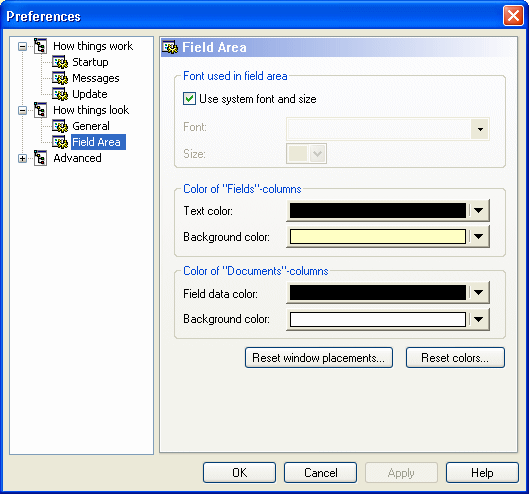Click Reset window placements button
Viewport: 529px width, 494px height.
tap(319, 358)
